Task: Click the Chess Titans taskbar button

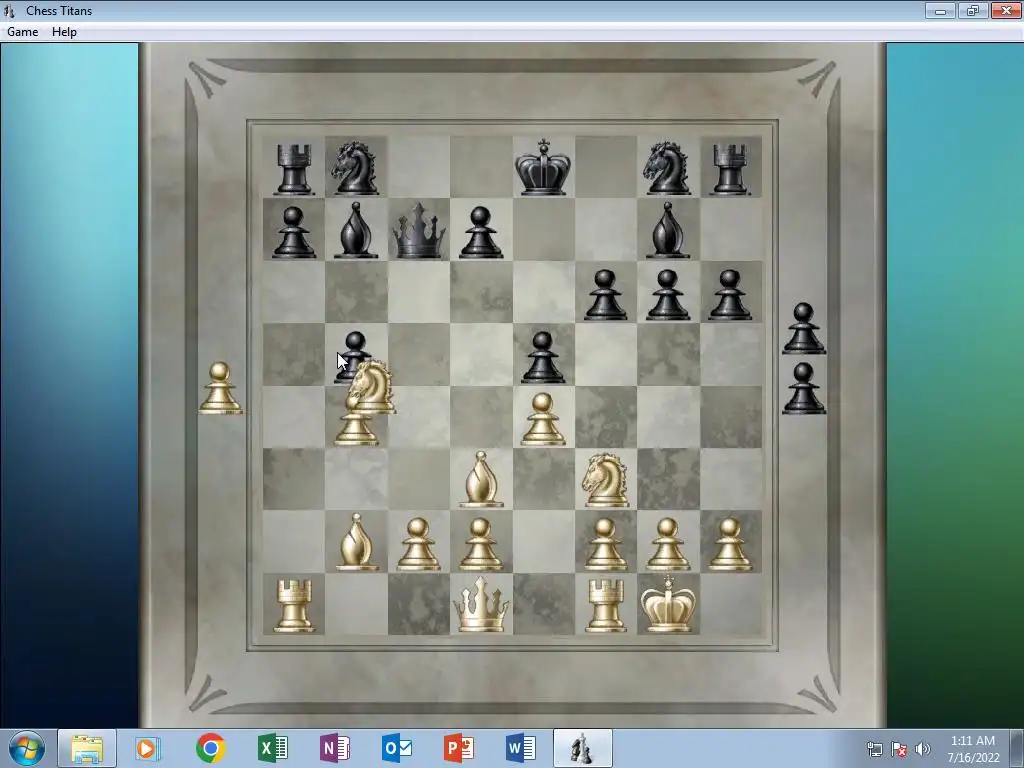Action: click(x=583, y=748)
